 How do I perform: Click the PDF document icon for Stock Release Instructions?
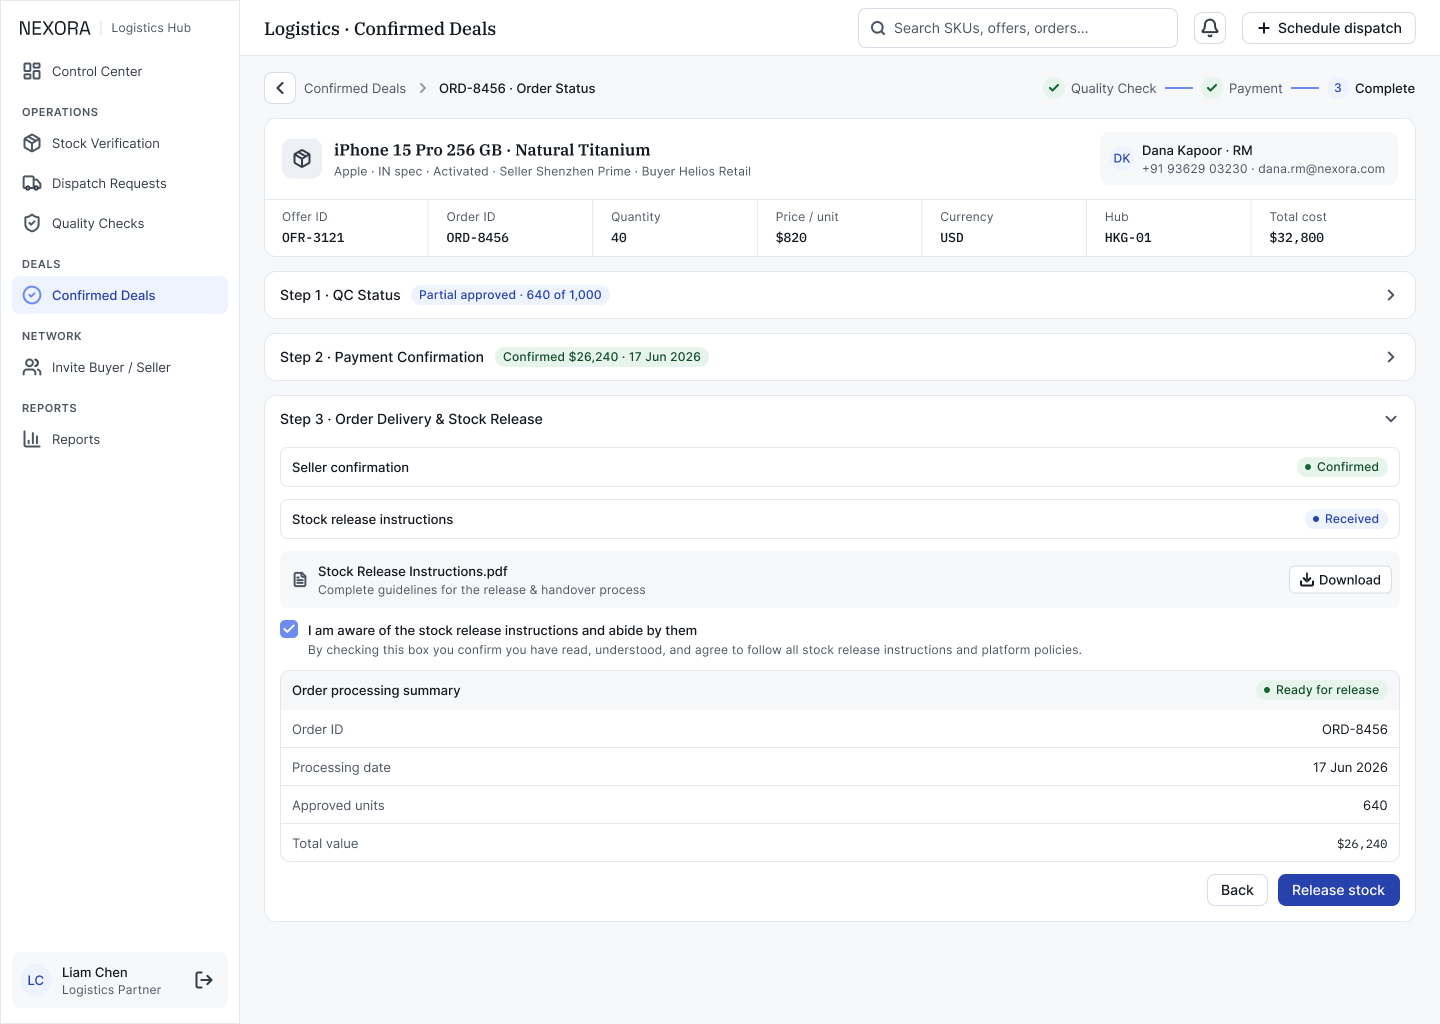[x=300, y=580]
